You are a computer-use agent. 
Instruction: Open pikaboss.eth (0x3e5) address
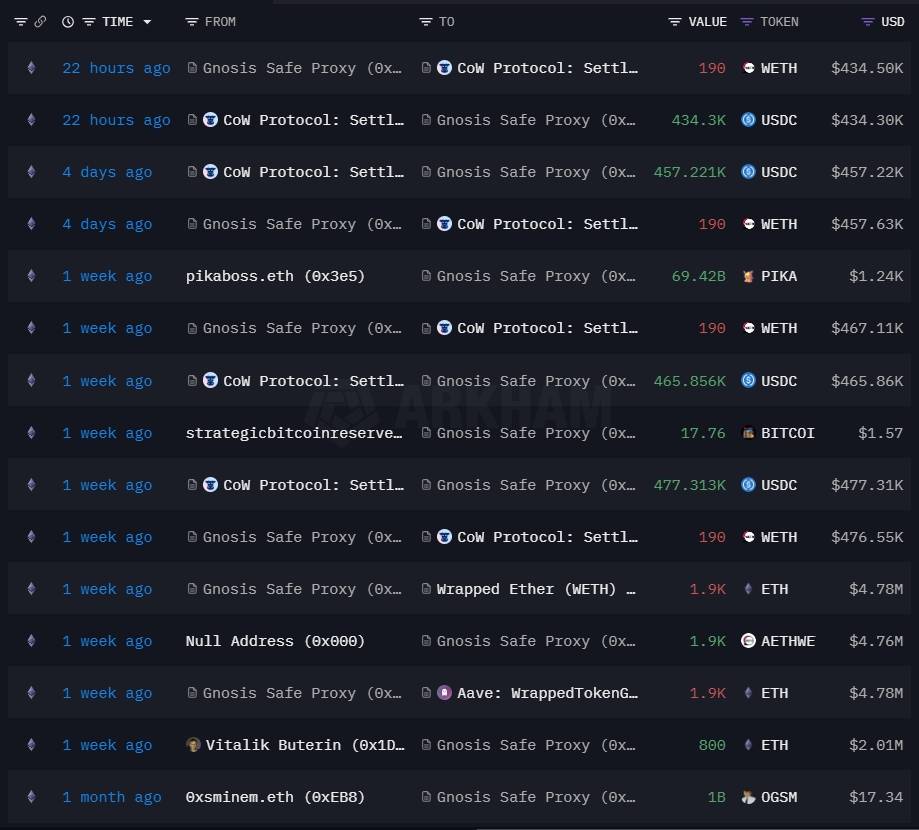tap(275, 276)
